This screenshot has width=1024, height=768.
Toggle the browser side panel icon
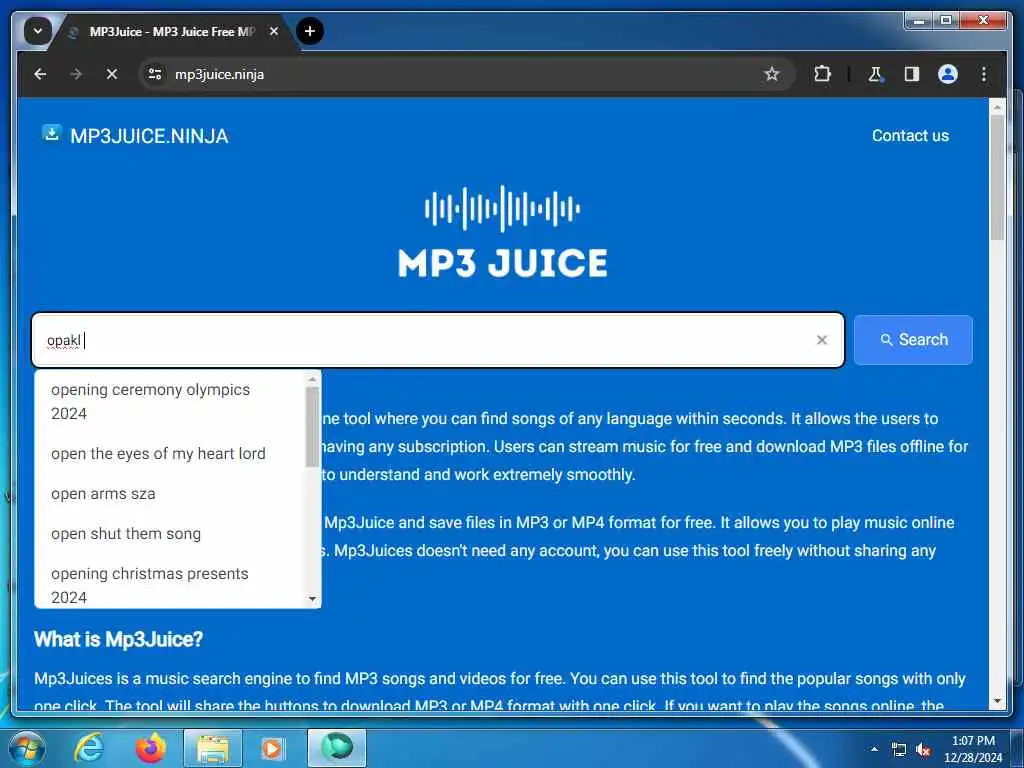coord(912,74)
